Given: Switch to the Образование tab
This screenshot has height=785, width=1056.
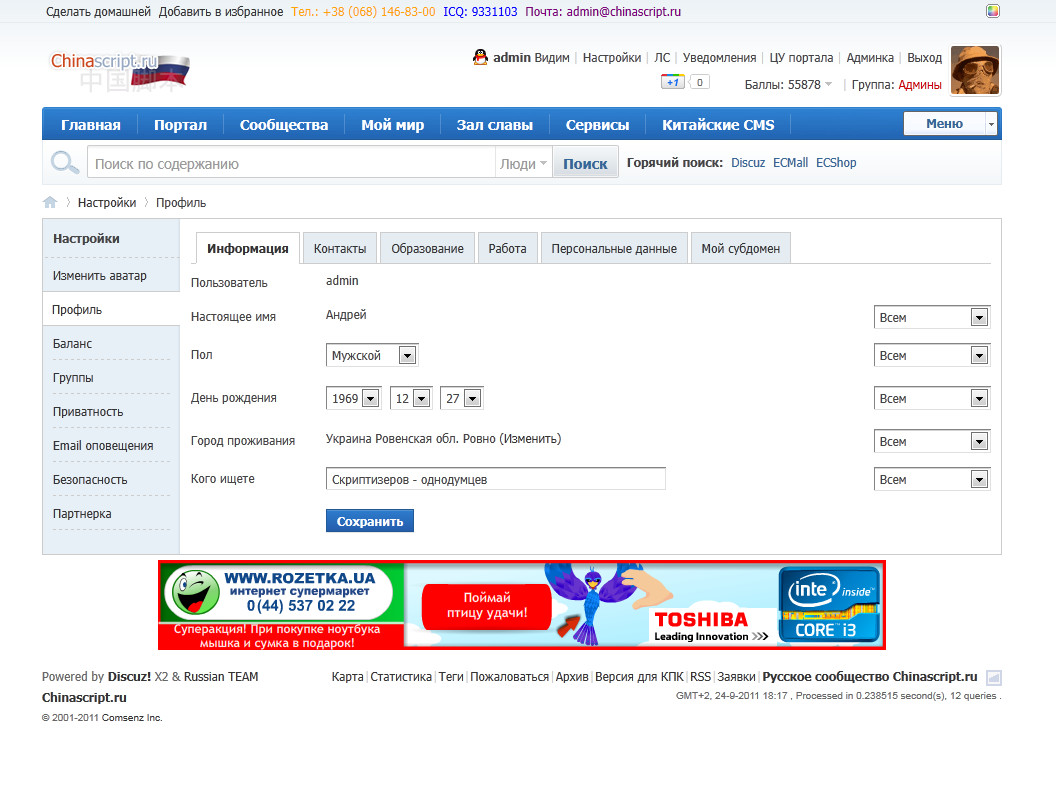Looking at the screenshot, I should [x=427, y=248].
